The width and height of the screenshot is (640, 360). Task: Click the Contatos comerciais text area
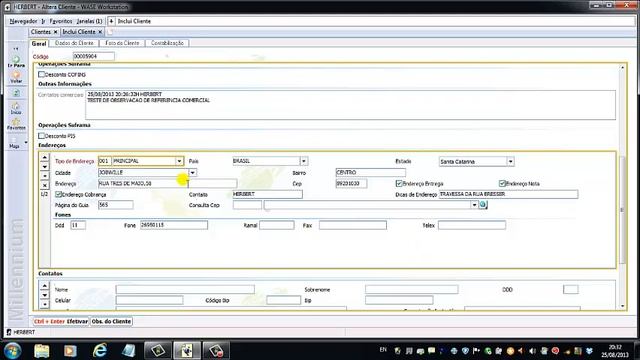coord(350,105)
